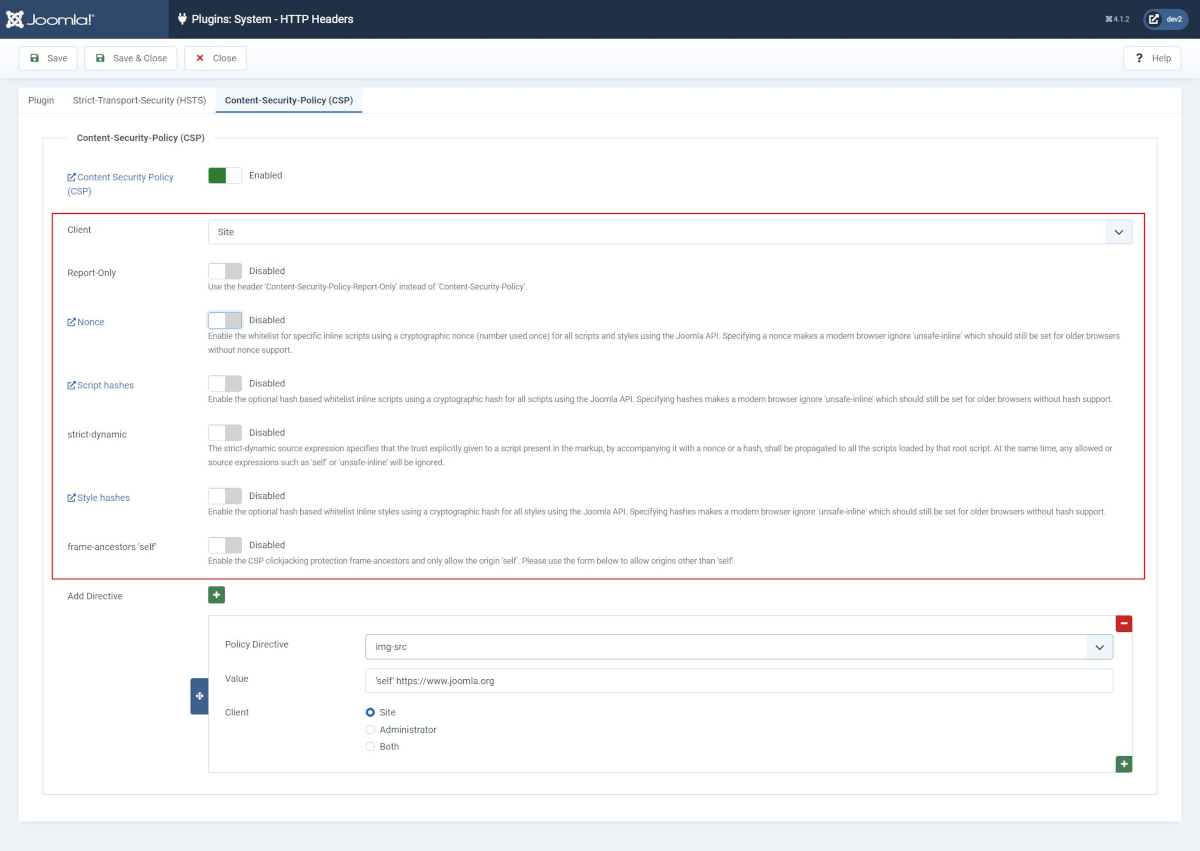The image size is (1200, 851).
Task: Switch to the Plugin tab
Action: tap(40, 100)
